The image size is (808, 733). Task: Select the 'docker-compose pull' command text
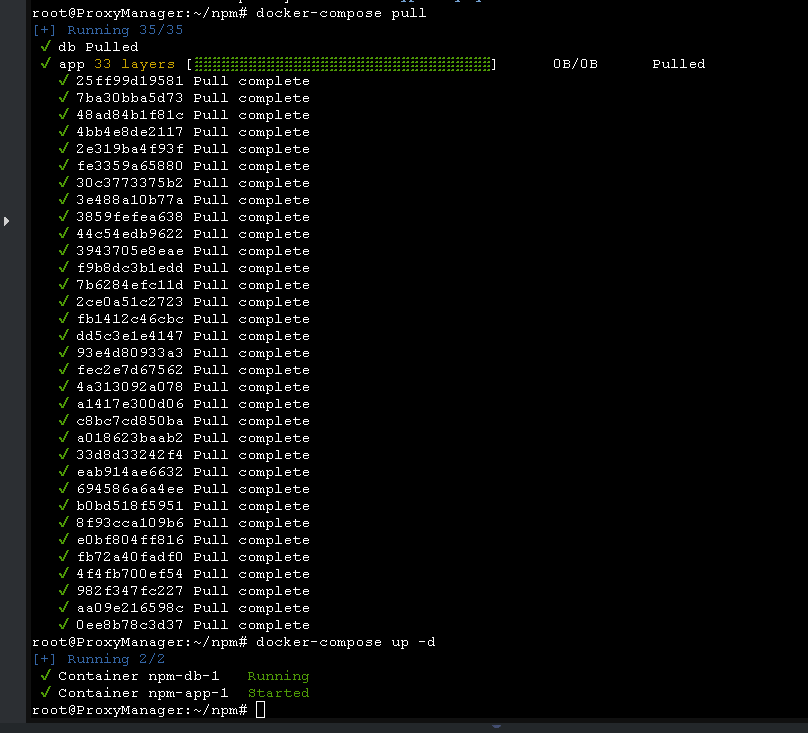(x=341, y=13)
